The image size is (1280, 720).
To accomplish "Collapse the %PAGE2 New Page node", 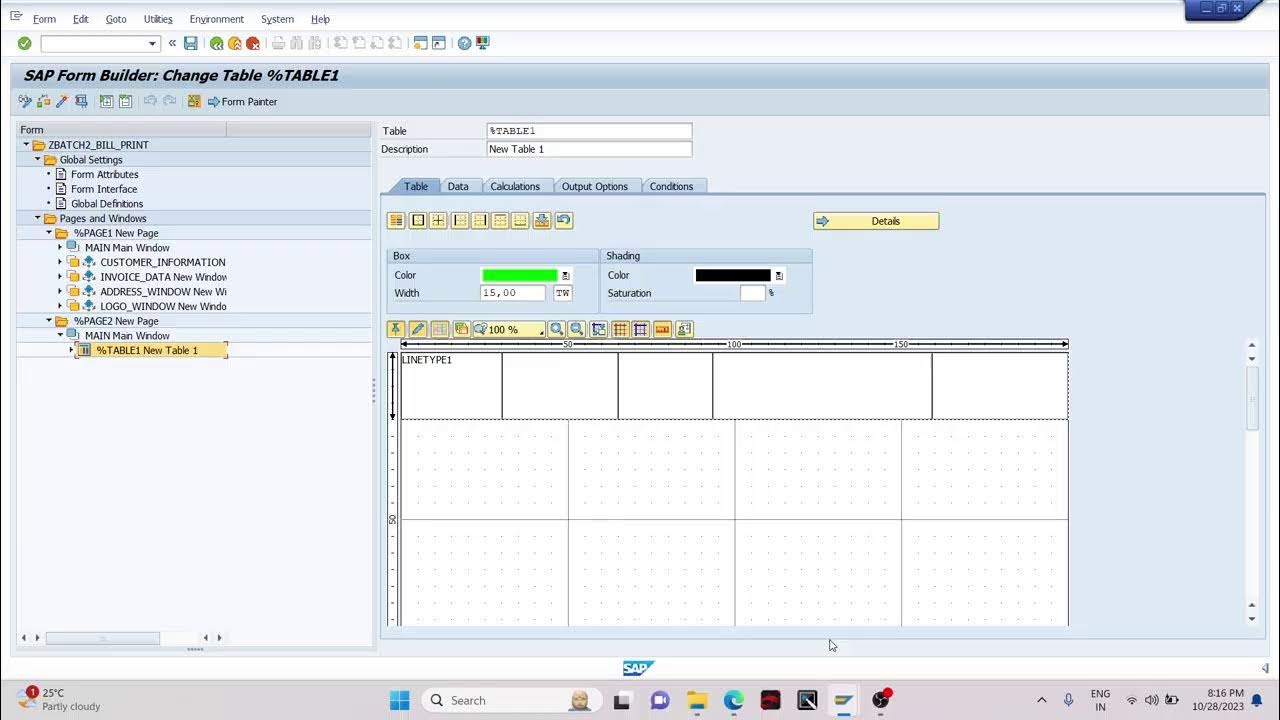I will pyautogui.click(x=49, y=321).
